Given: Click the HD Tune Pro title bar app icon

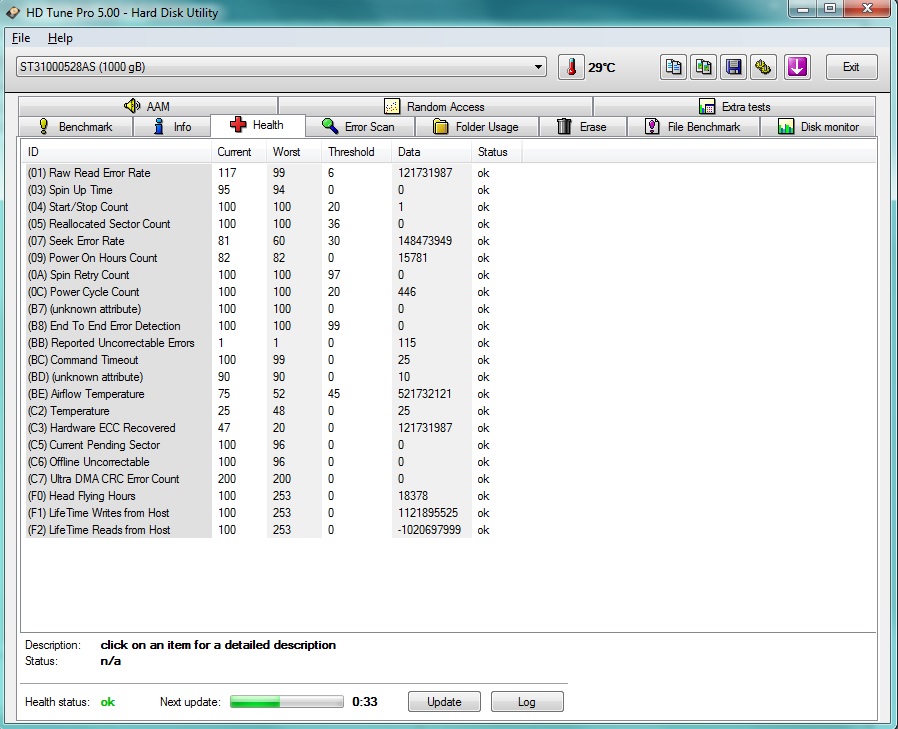Looking at the screenshot, I should tap(13, 12).
